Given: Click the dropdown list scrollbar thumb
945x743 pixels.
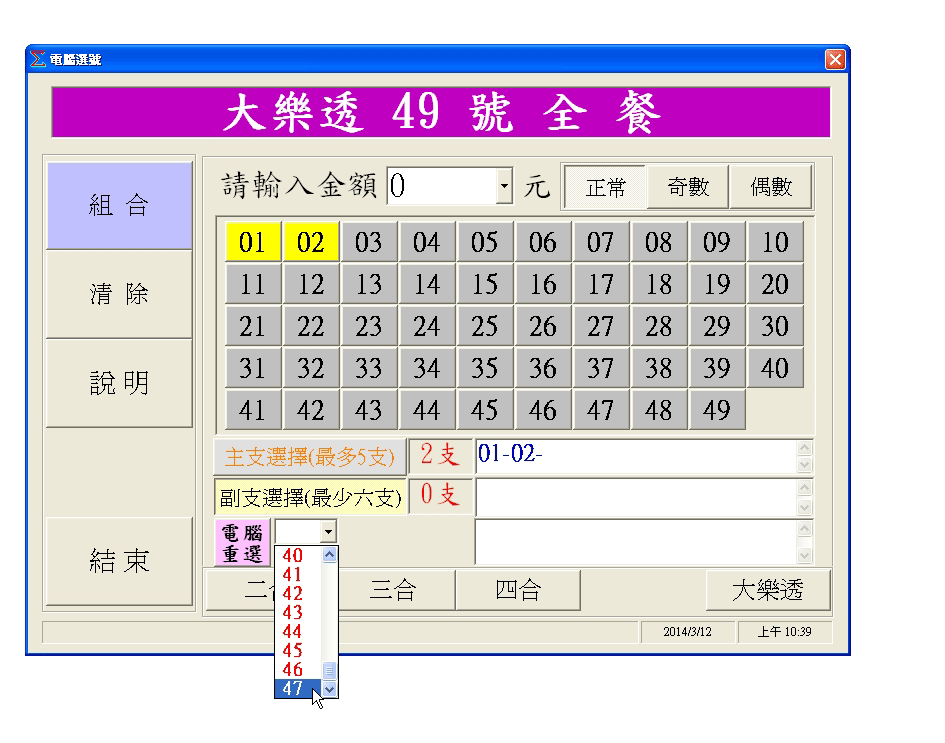Looking at the screenshot, I should click(329, 670).
